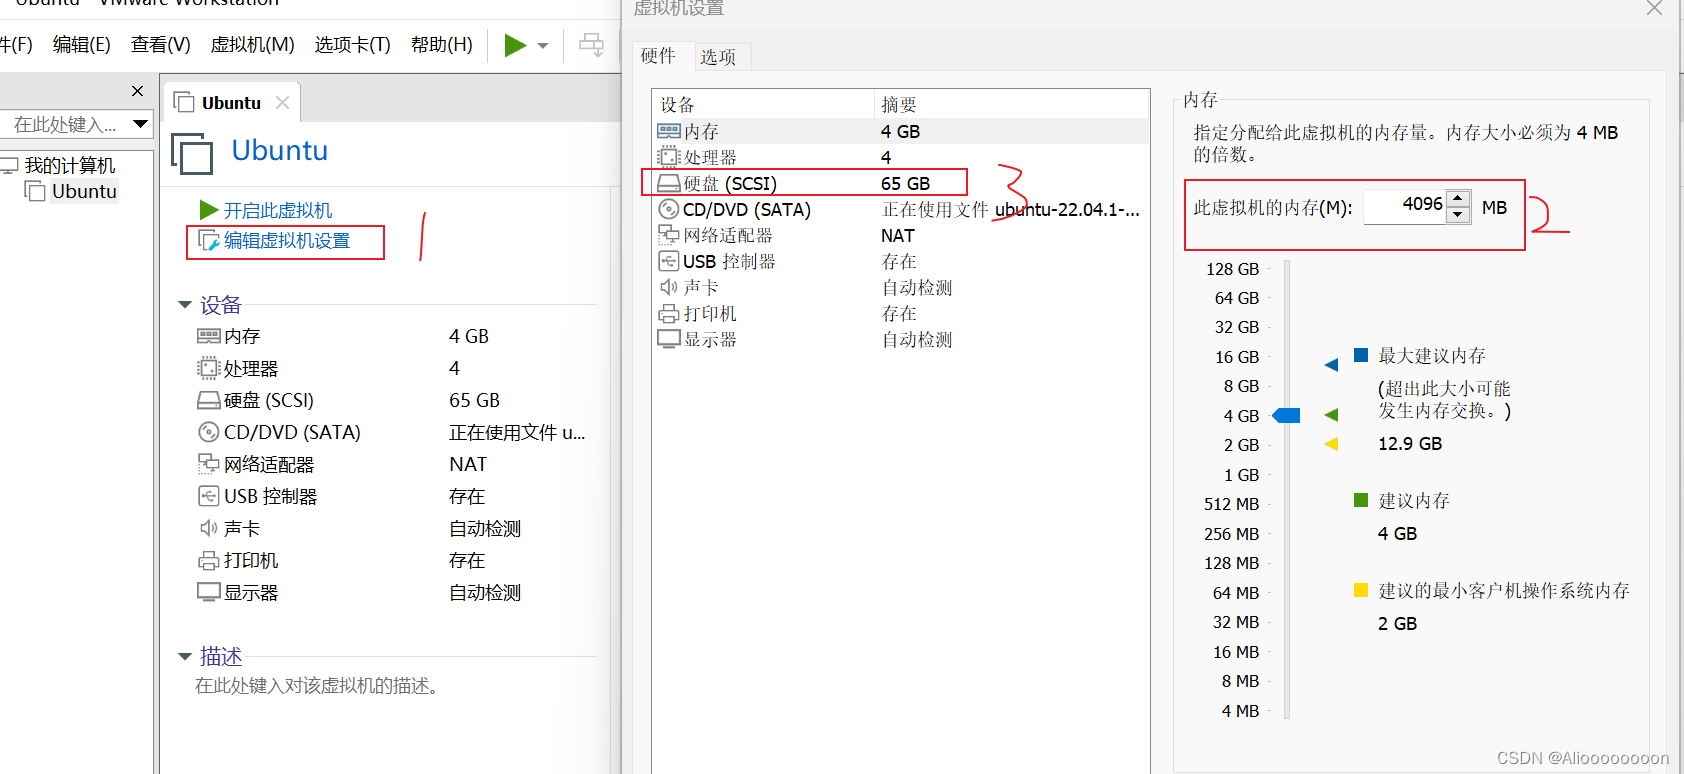1684x774 pixels.
Task: Click 65 GB summary in settings hard disk row
Action: pos(905,183)
